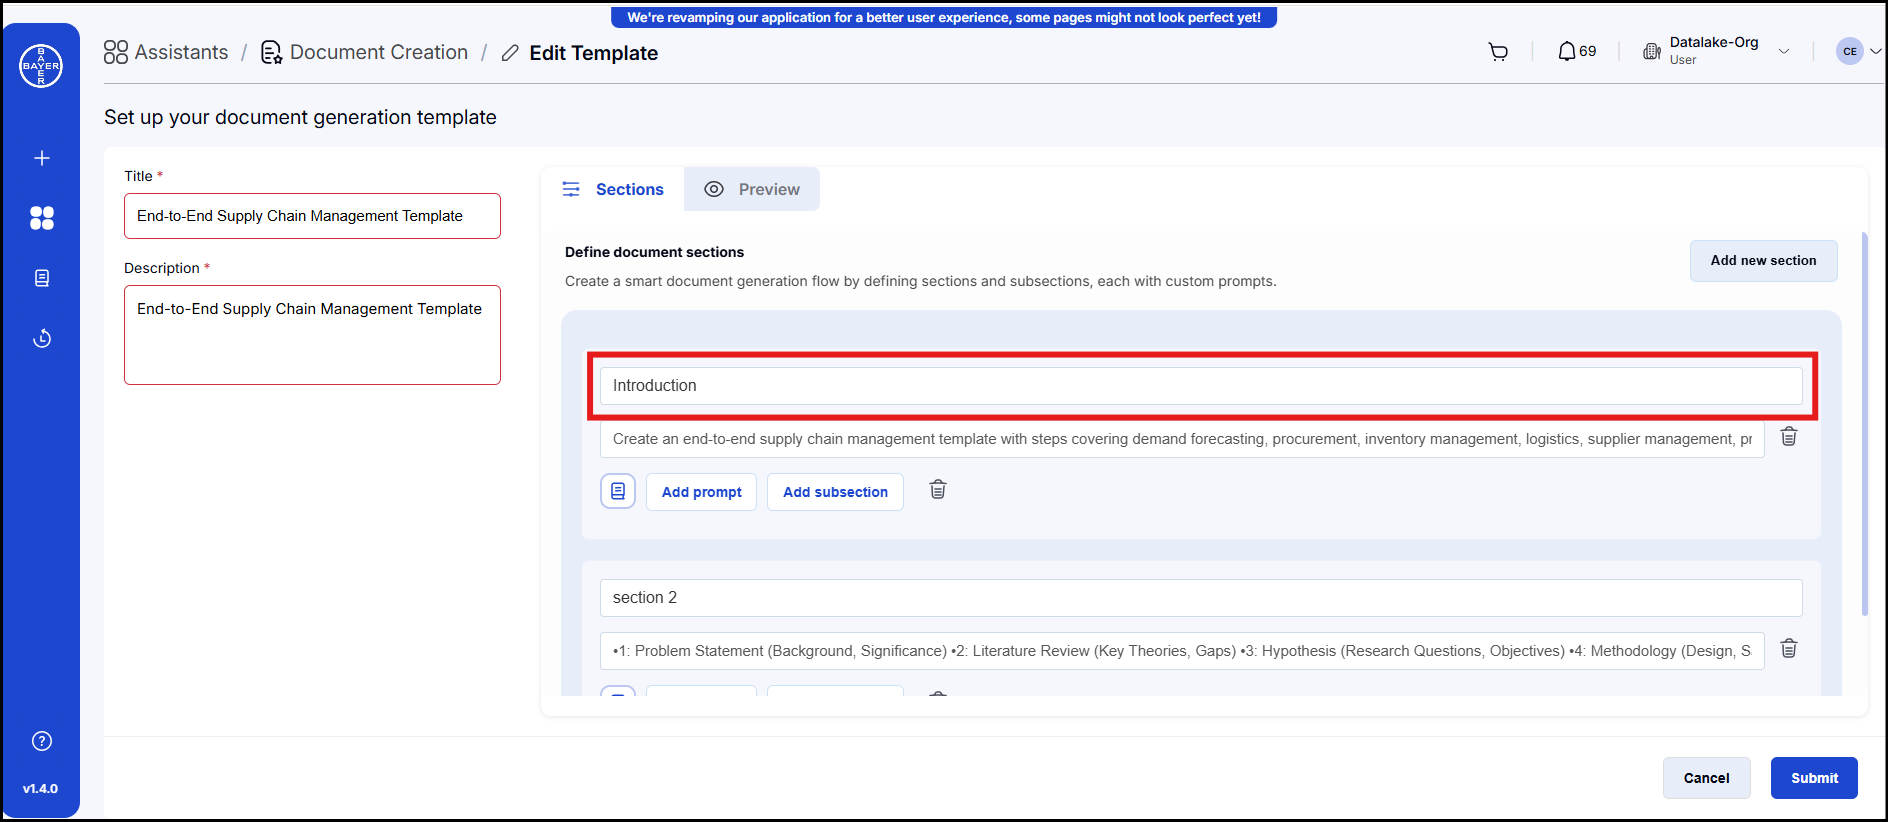Click the section 2 name field
Viewport: 1888px width, 822px height.
coord(1201,598)
